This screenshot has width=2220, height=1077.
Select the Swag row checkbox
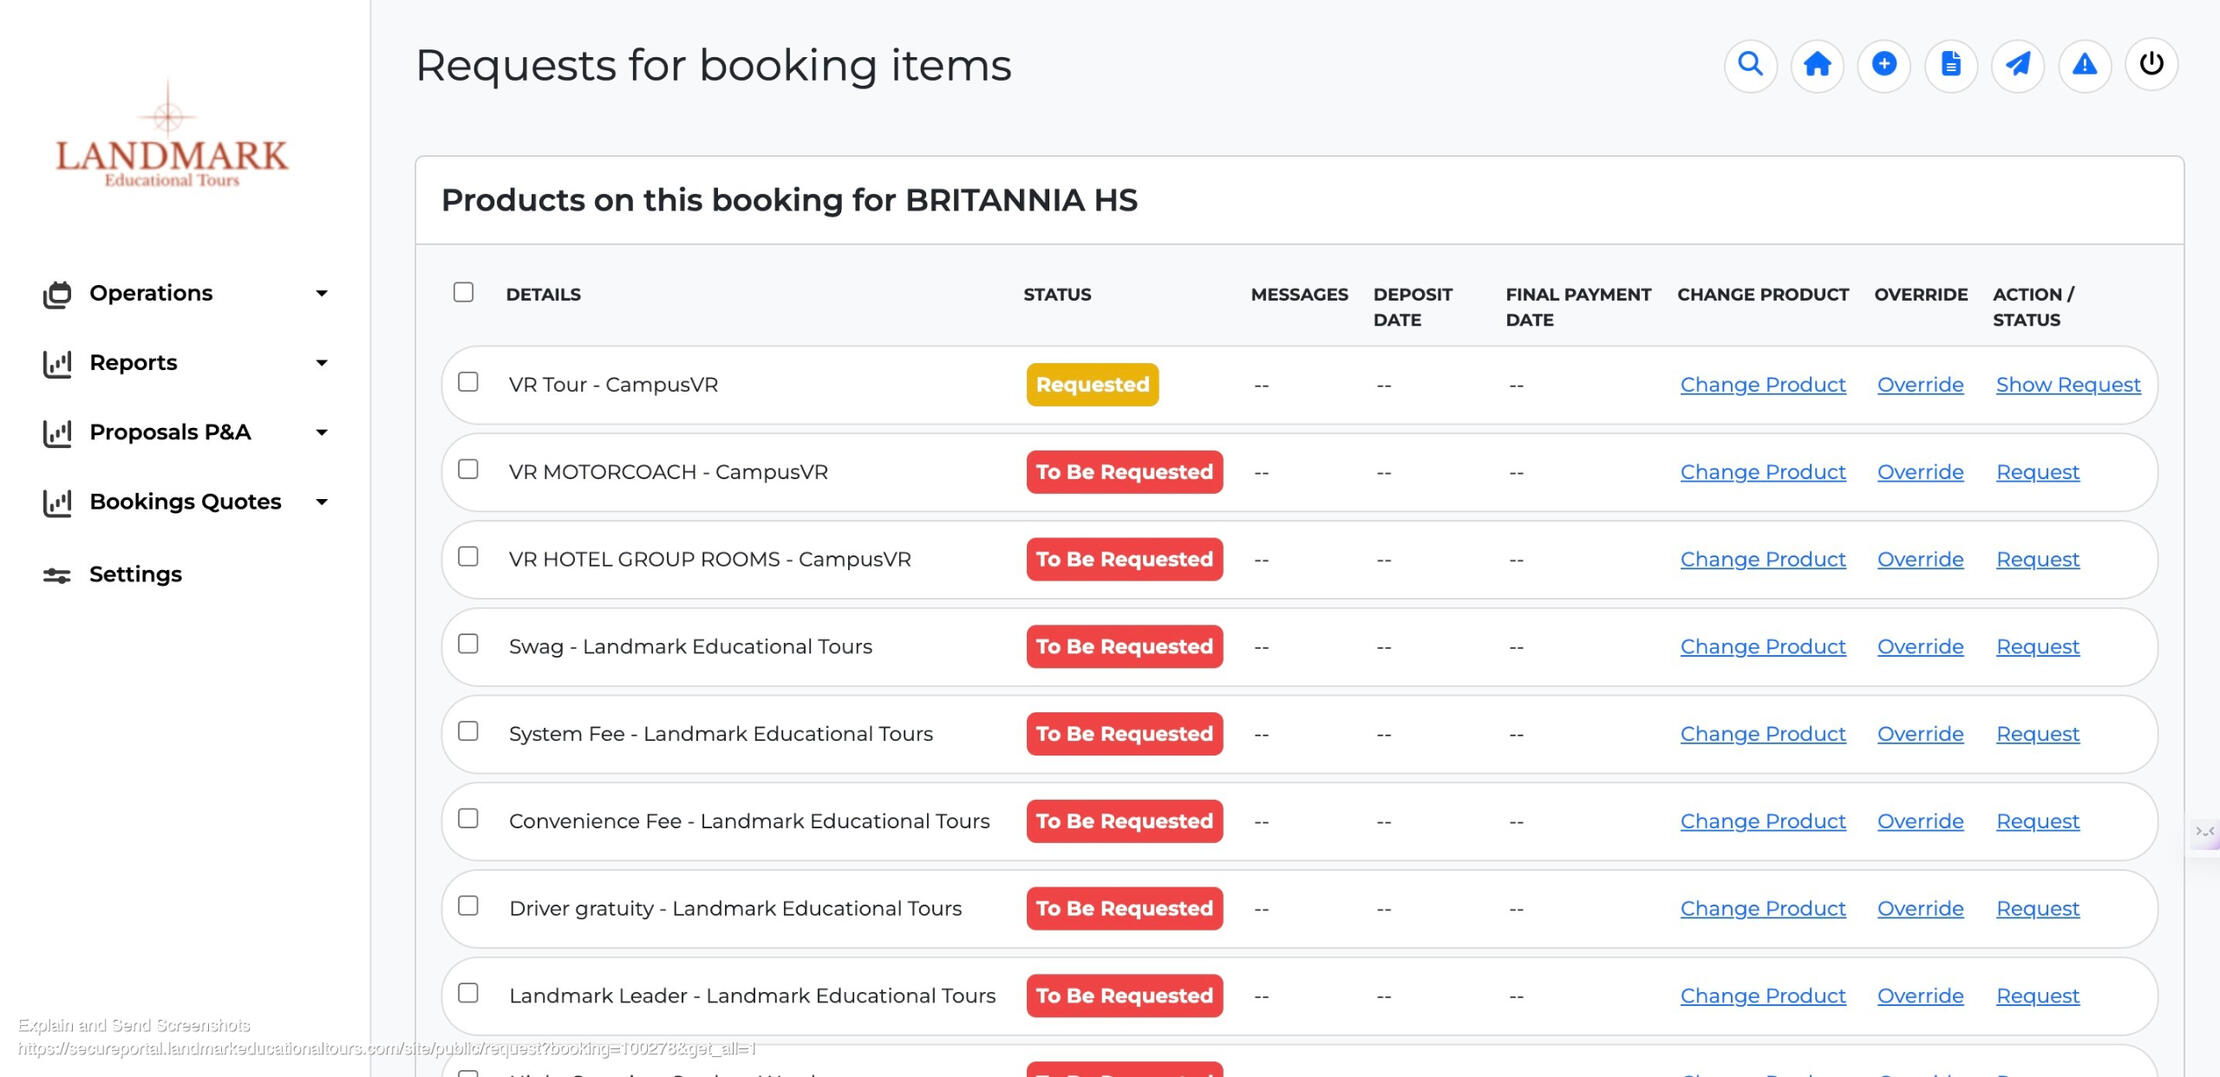pyautogui.click(x=468, y=644)
